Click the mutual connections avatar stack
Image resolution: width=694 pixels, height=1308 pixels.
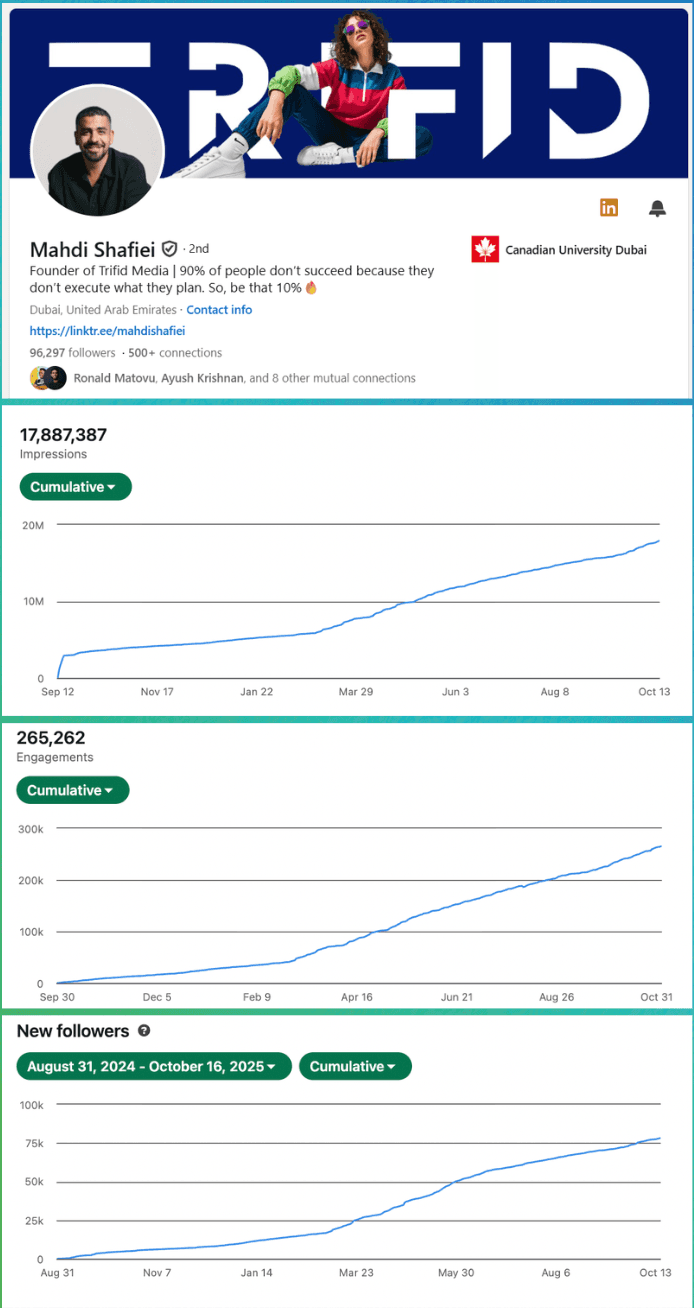pyautogui.click(x=47, y=377)
